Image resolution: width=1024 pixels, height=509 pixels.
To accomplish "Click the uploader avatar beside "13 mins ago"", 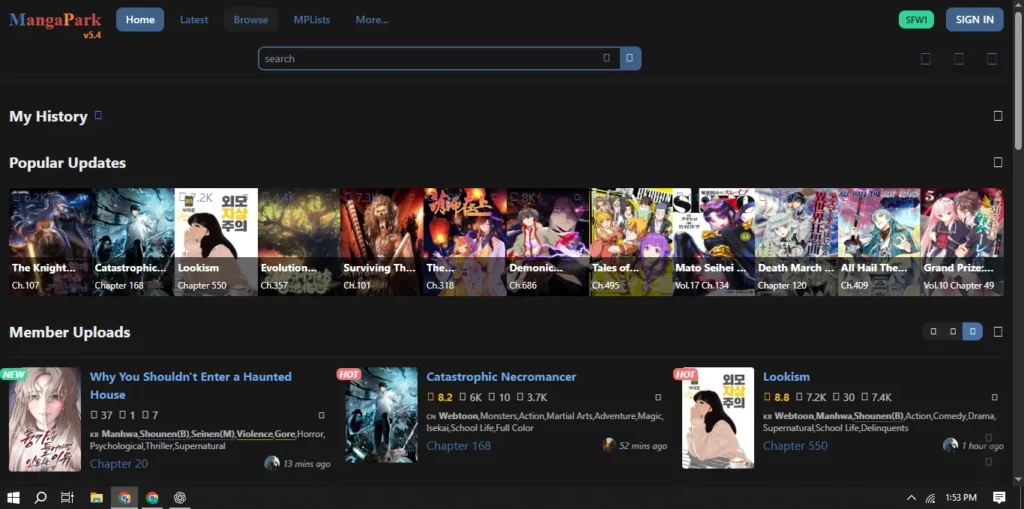I will click(271, 463).
